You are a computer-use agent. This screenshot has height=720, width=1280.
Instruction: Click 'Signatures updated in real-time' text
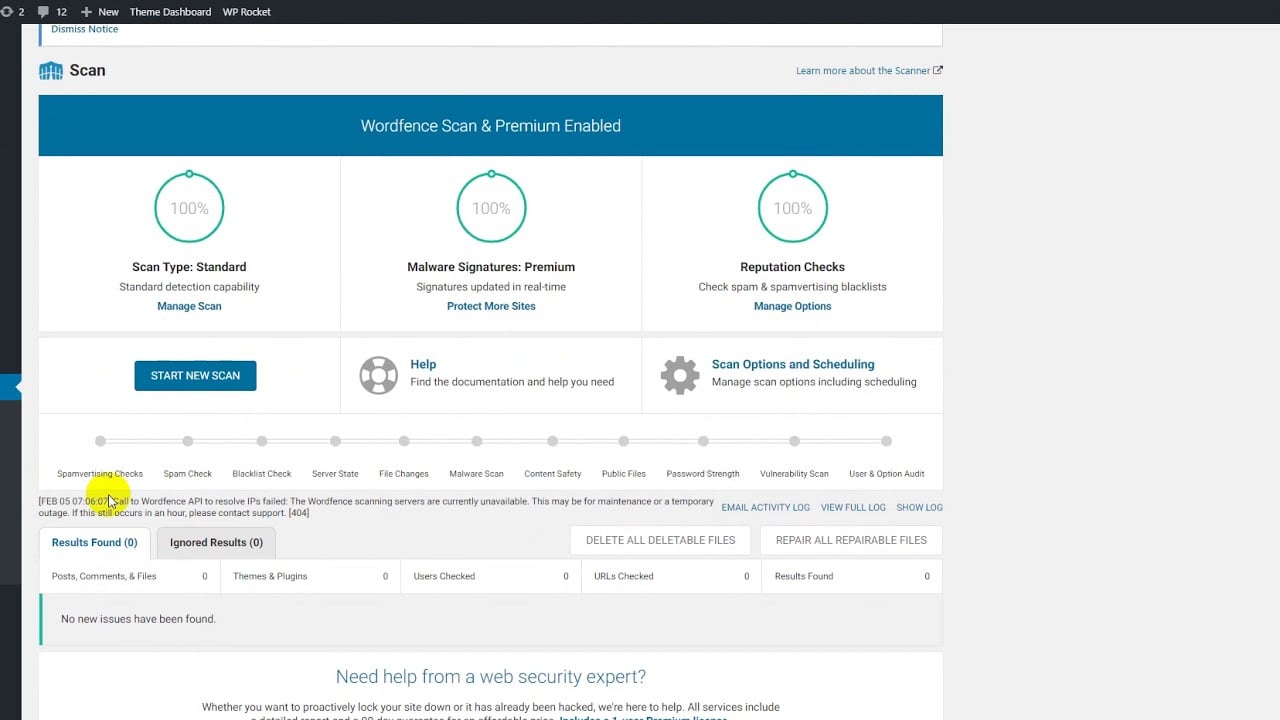491,287
